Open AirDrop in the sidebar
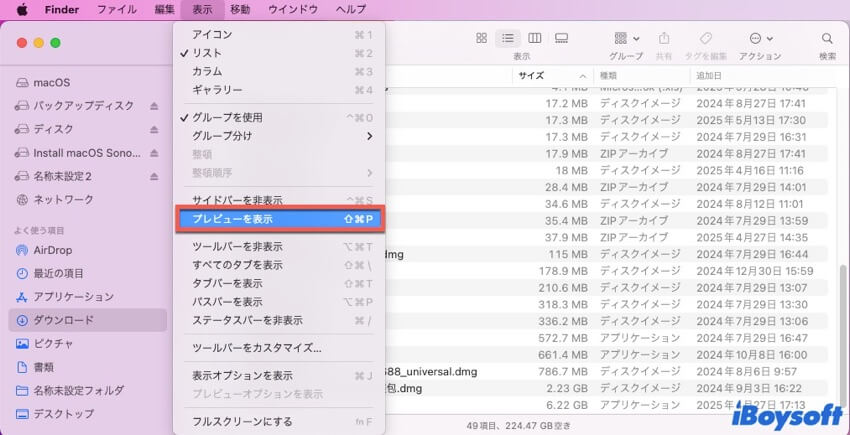This screenshot has width=850, height=435. tap(52, 250)
